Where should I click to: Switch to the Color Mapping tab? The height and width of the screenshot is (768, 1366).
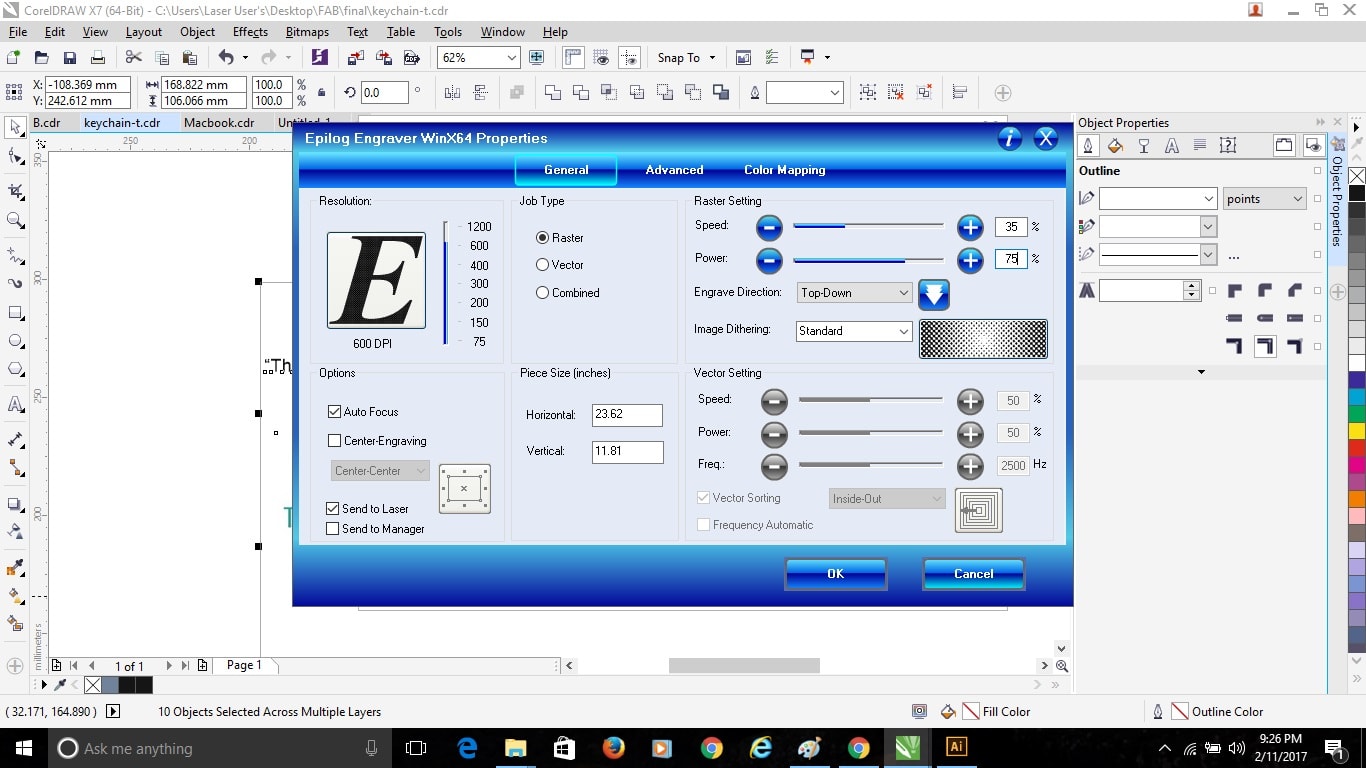[785, 170]
